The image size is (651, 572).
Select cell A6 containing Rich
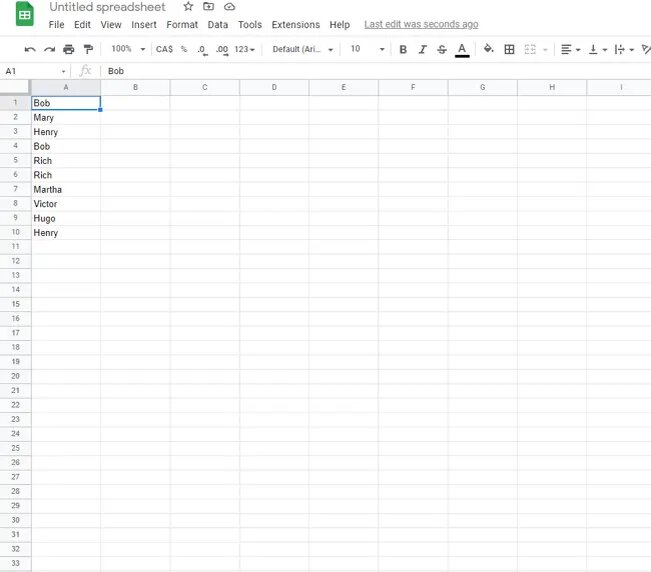(x=66, y=175)
